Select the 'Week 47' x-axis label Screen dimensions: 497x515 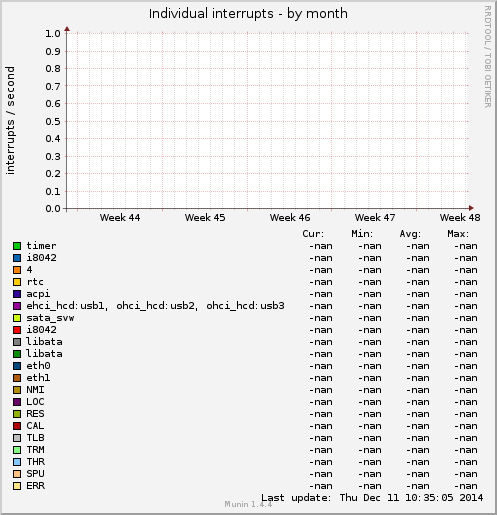tap(375, 218)
